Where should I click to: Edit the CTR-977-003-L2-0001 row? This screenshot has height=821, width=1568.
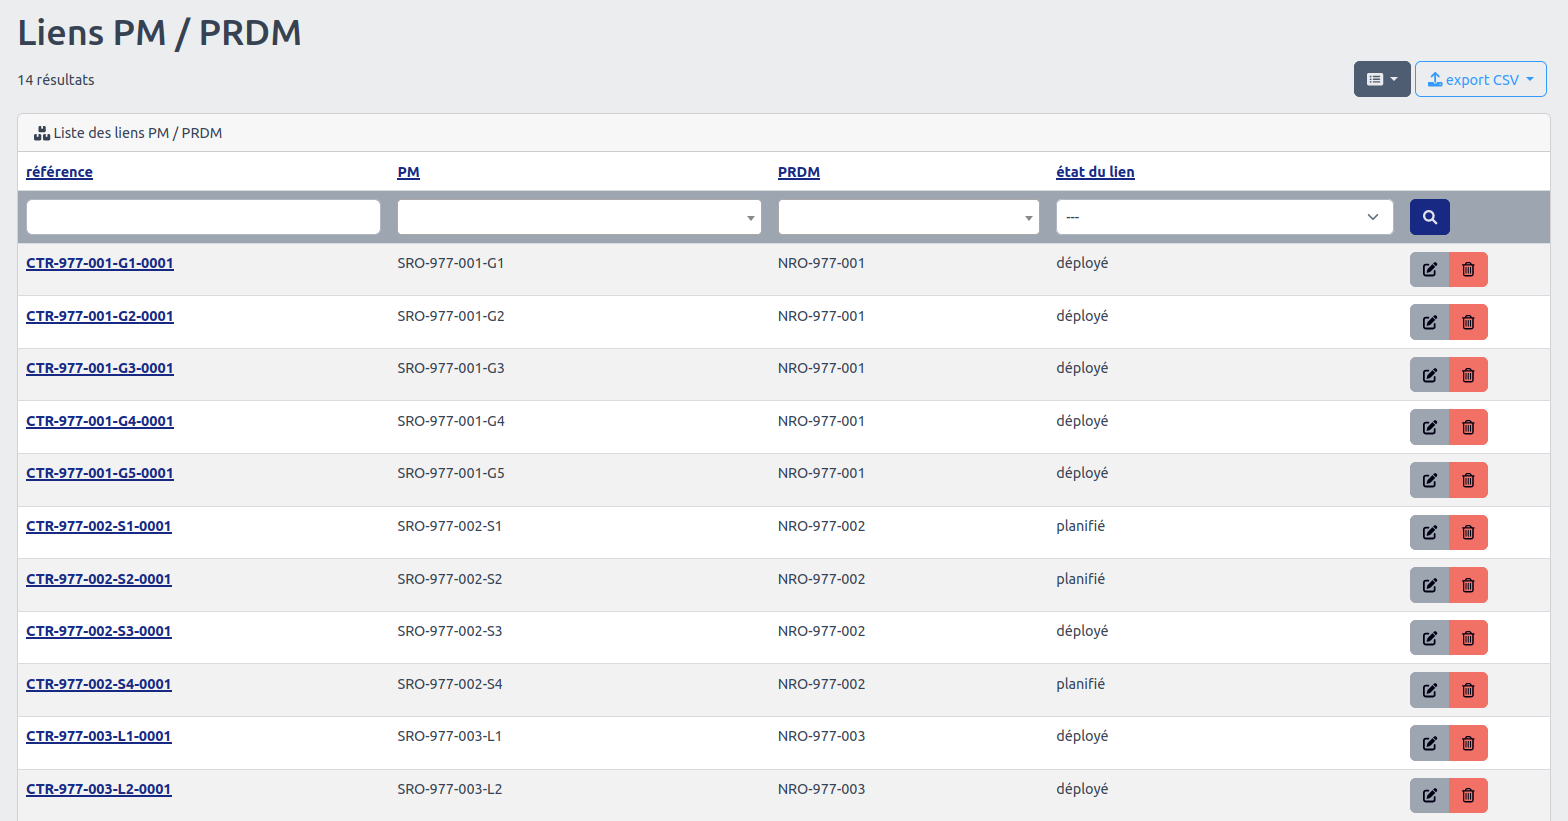coord(1429,795)
